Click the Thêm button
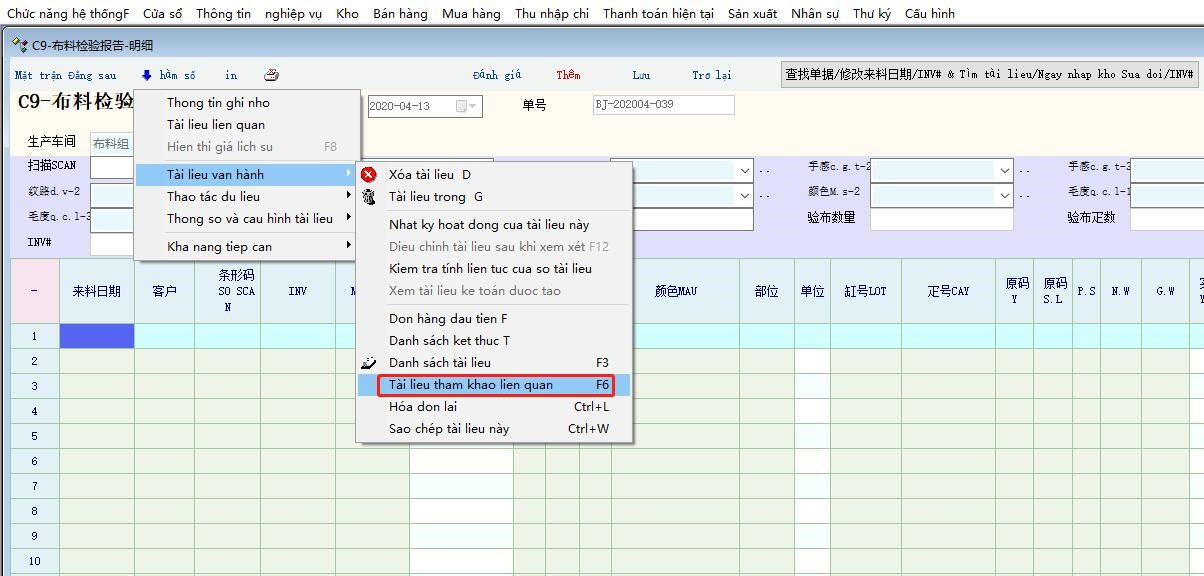 [568, 75]
